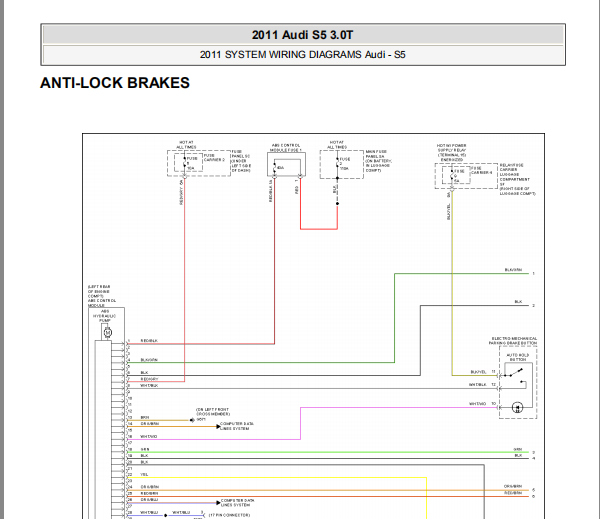Click the ABS hydraulic pump motor symbol
The image size is (600, 519).
pyautogui.click(x=108, y=333)
